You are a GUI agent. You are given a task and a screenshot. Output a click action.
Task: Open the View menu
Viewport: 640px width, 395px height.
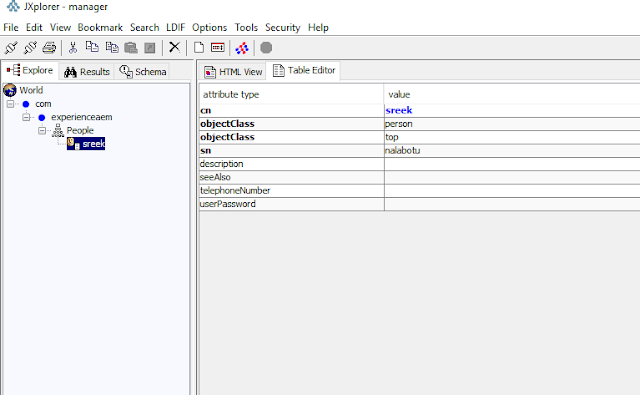(x=60, y=27)
